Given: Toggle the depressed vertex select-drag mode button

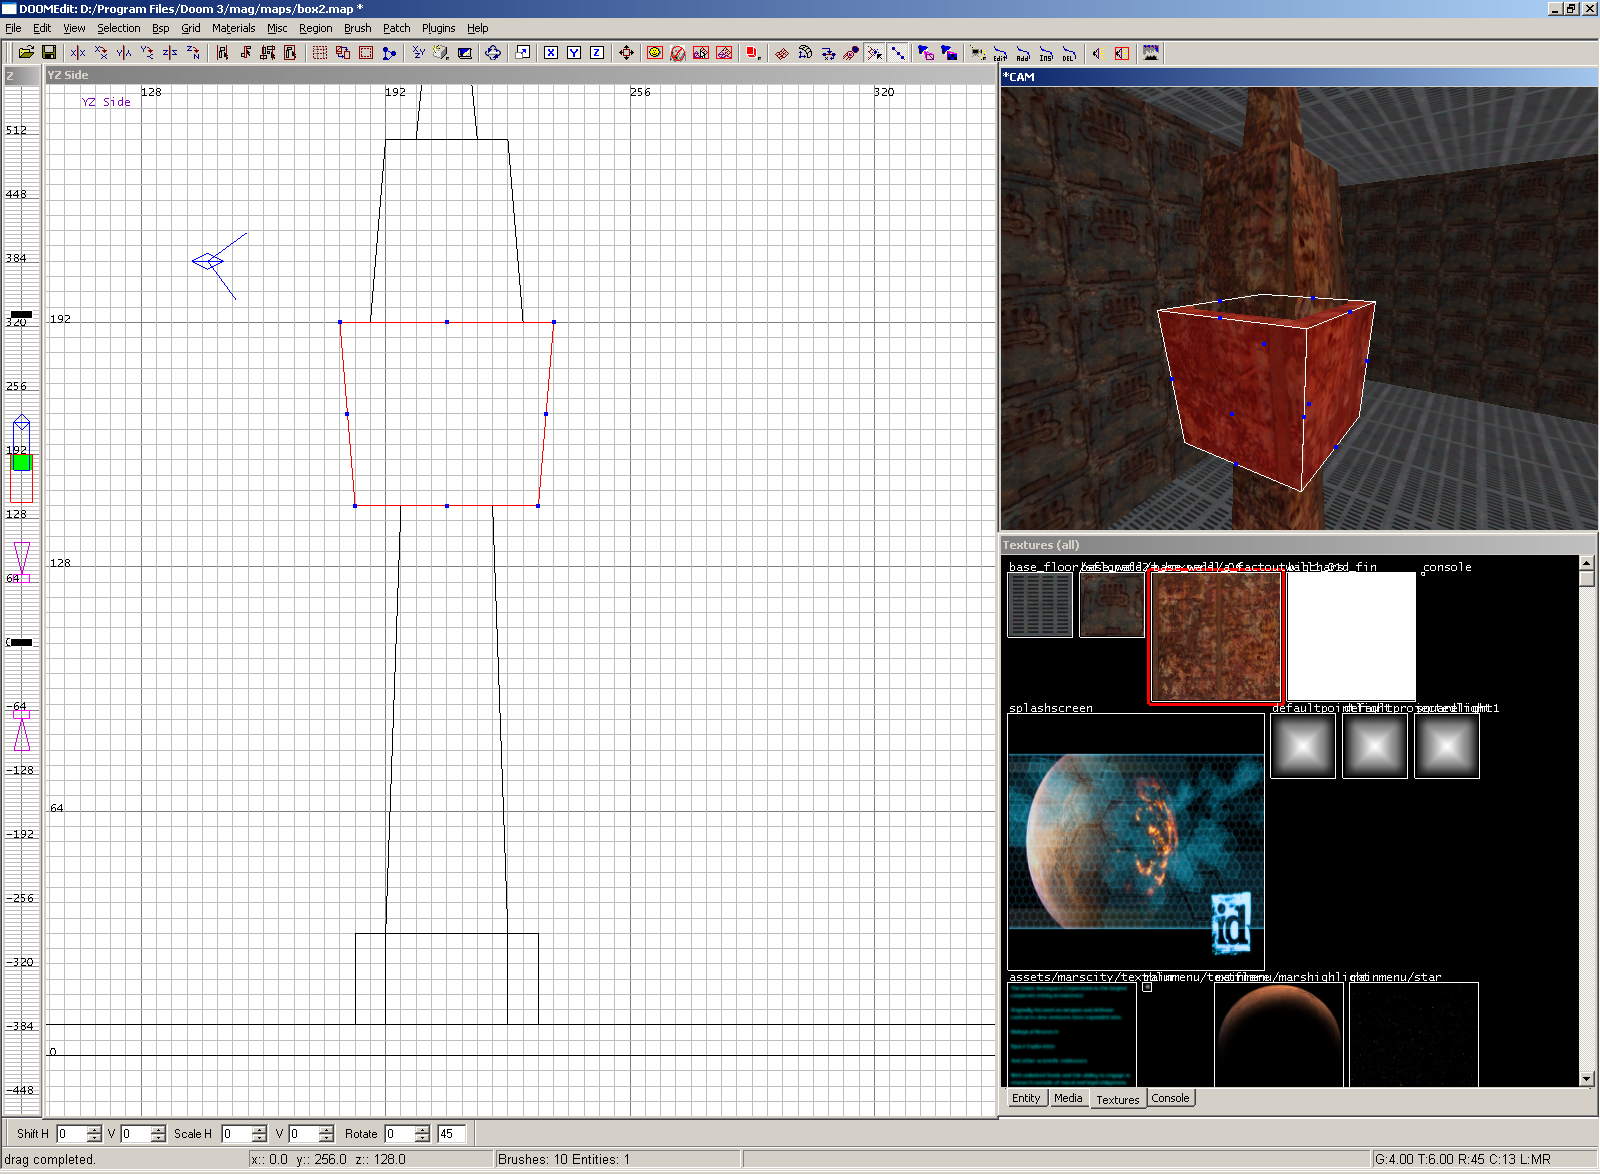Looking at the screenshot, I should click(x=875, y=53).
